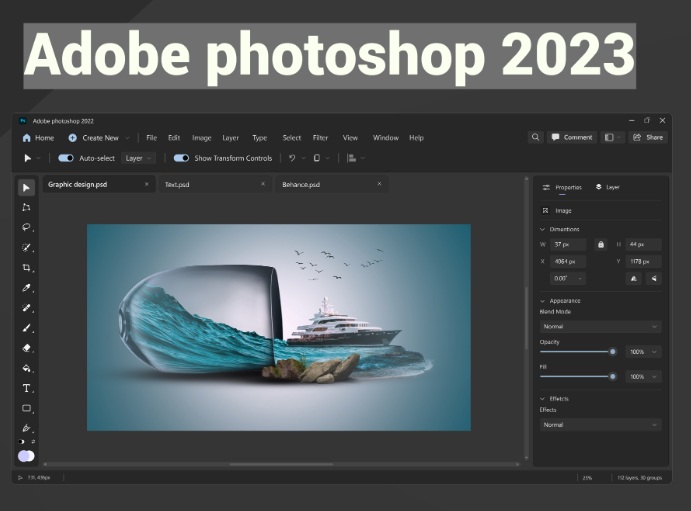
Task: Open the Blend Mode Normal dropdown
Action: click(x=601, y=326)
